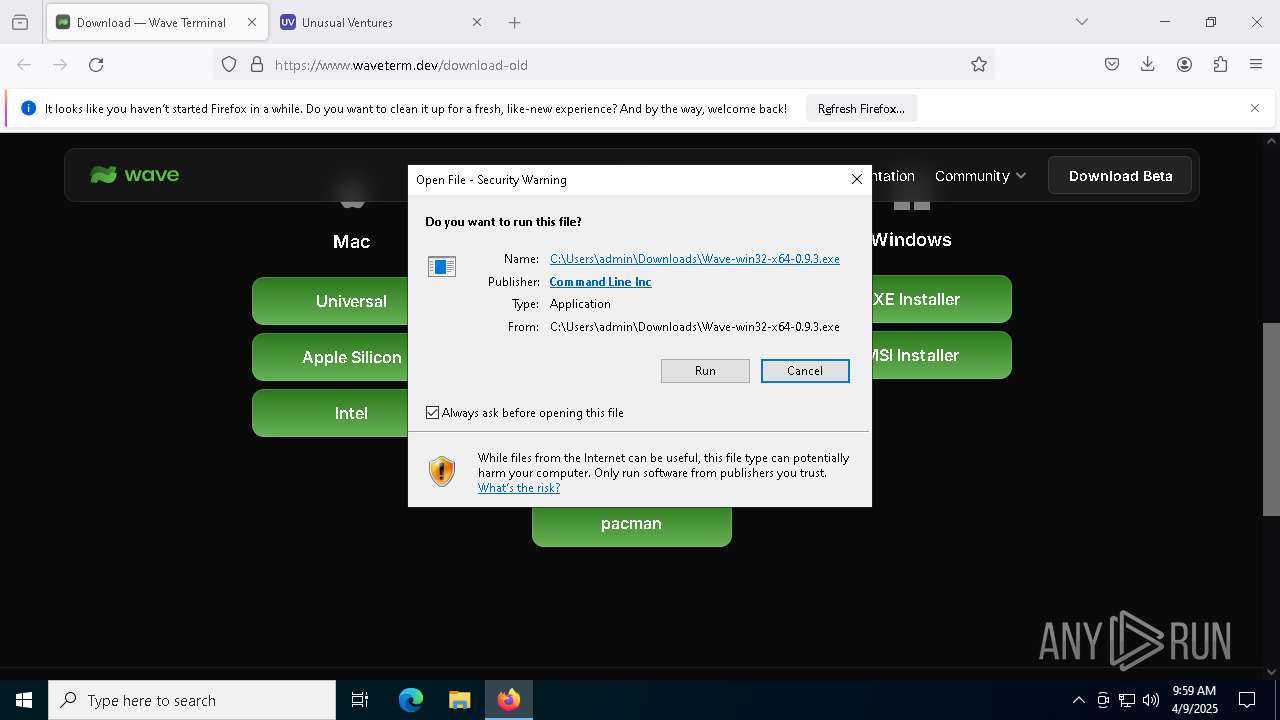The width and height of the screenshot is (1280, 720).
Task: Open Firefox View icon in tab bar
Action: tap(20, 22)
